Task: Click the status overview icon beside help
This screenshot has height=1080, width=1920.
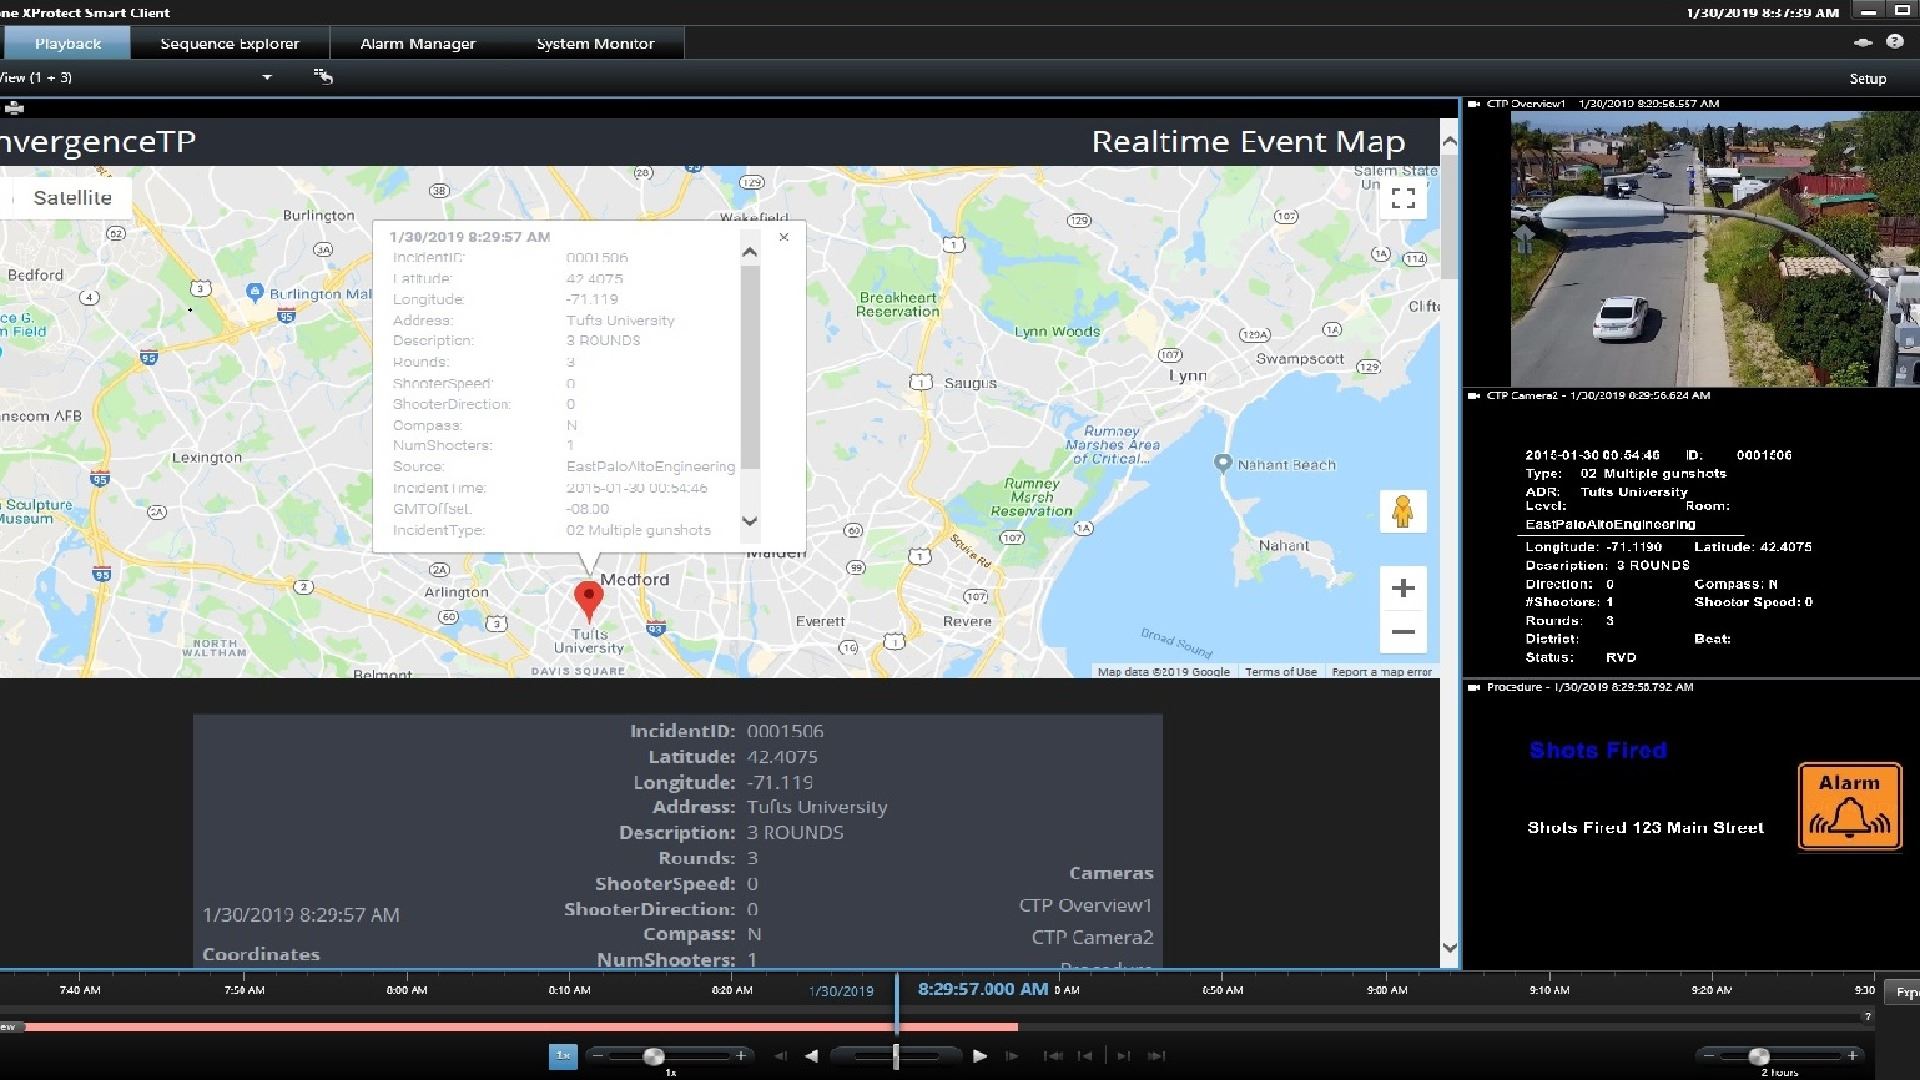Action: click(1862, 43)
